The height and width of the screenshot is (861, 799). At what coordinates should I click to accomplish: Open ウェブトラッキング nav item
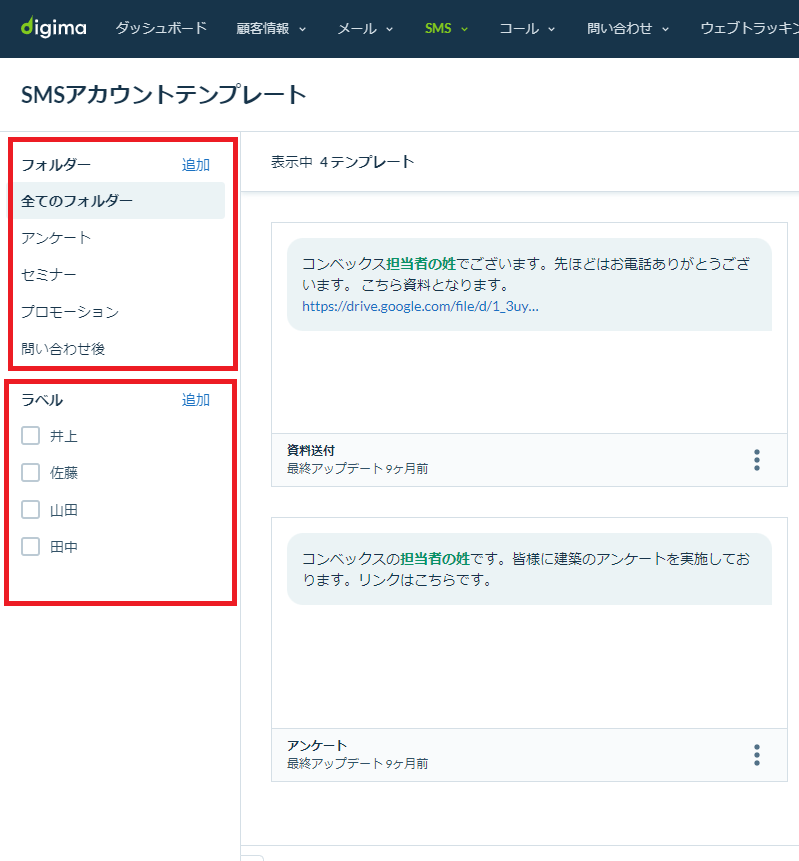(x=750, y=28)
